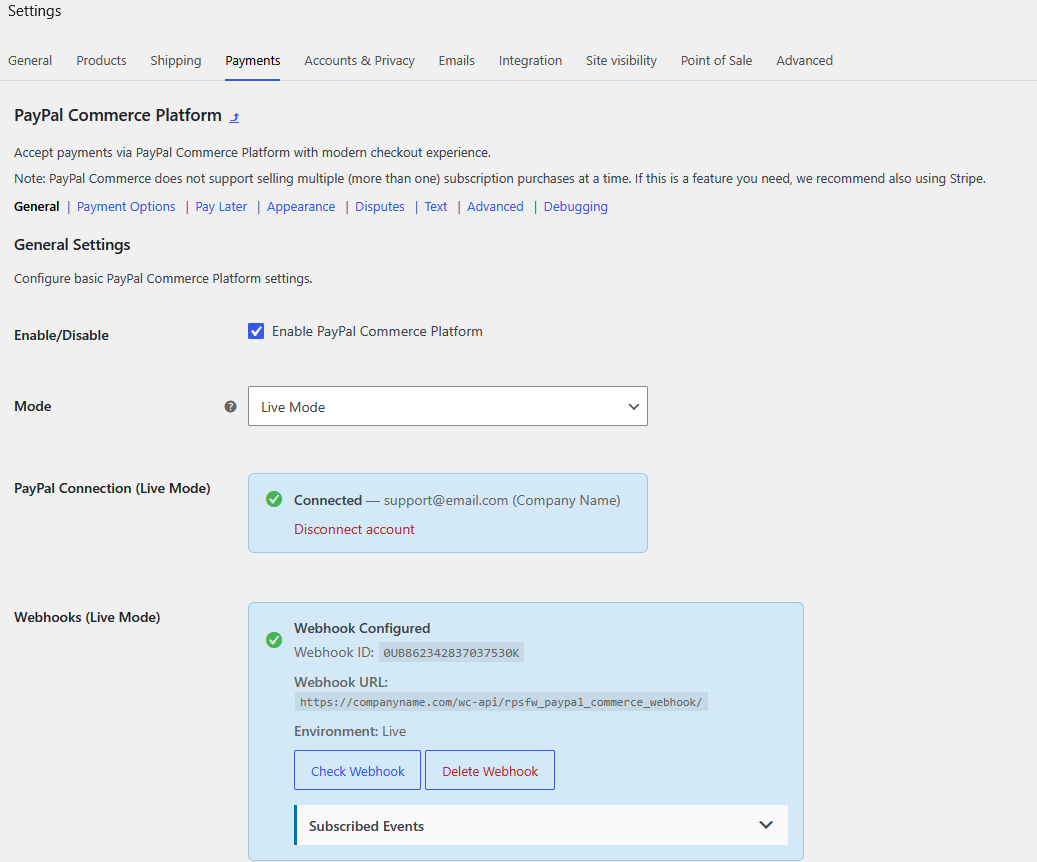Image resolution: width=1037 pixels, height=862 pixels.
Task: Select the Payments tab
Action: coord(253,60)
